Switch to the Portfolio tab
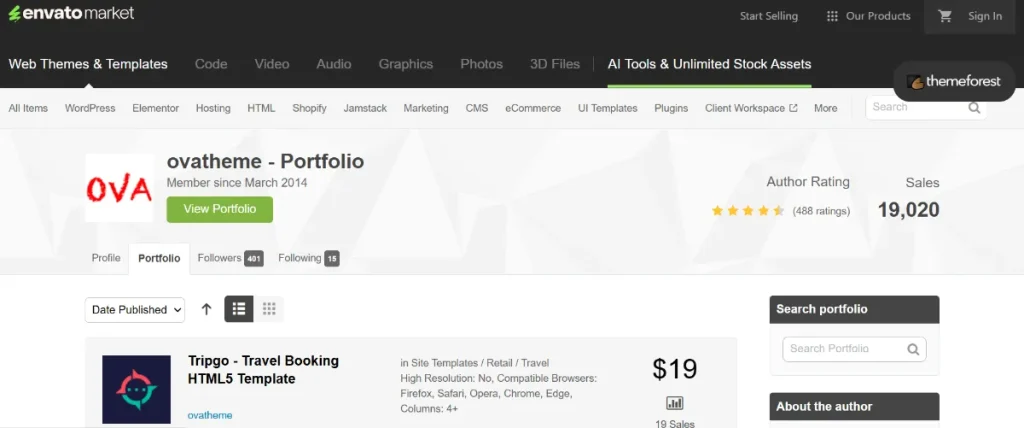1024x428 pixels. click(159, 259)
